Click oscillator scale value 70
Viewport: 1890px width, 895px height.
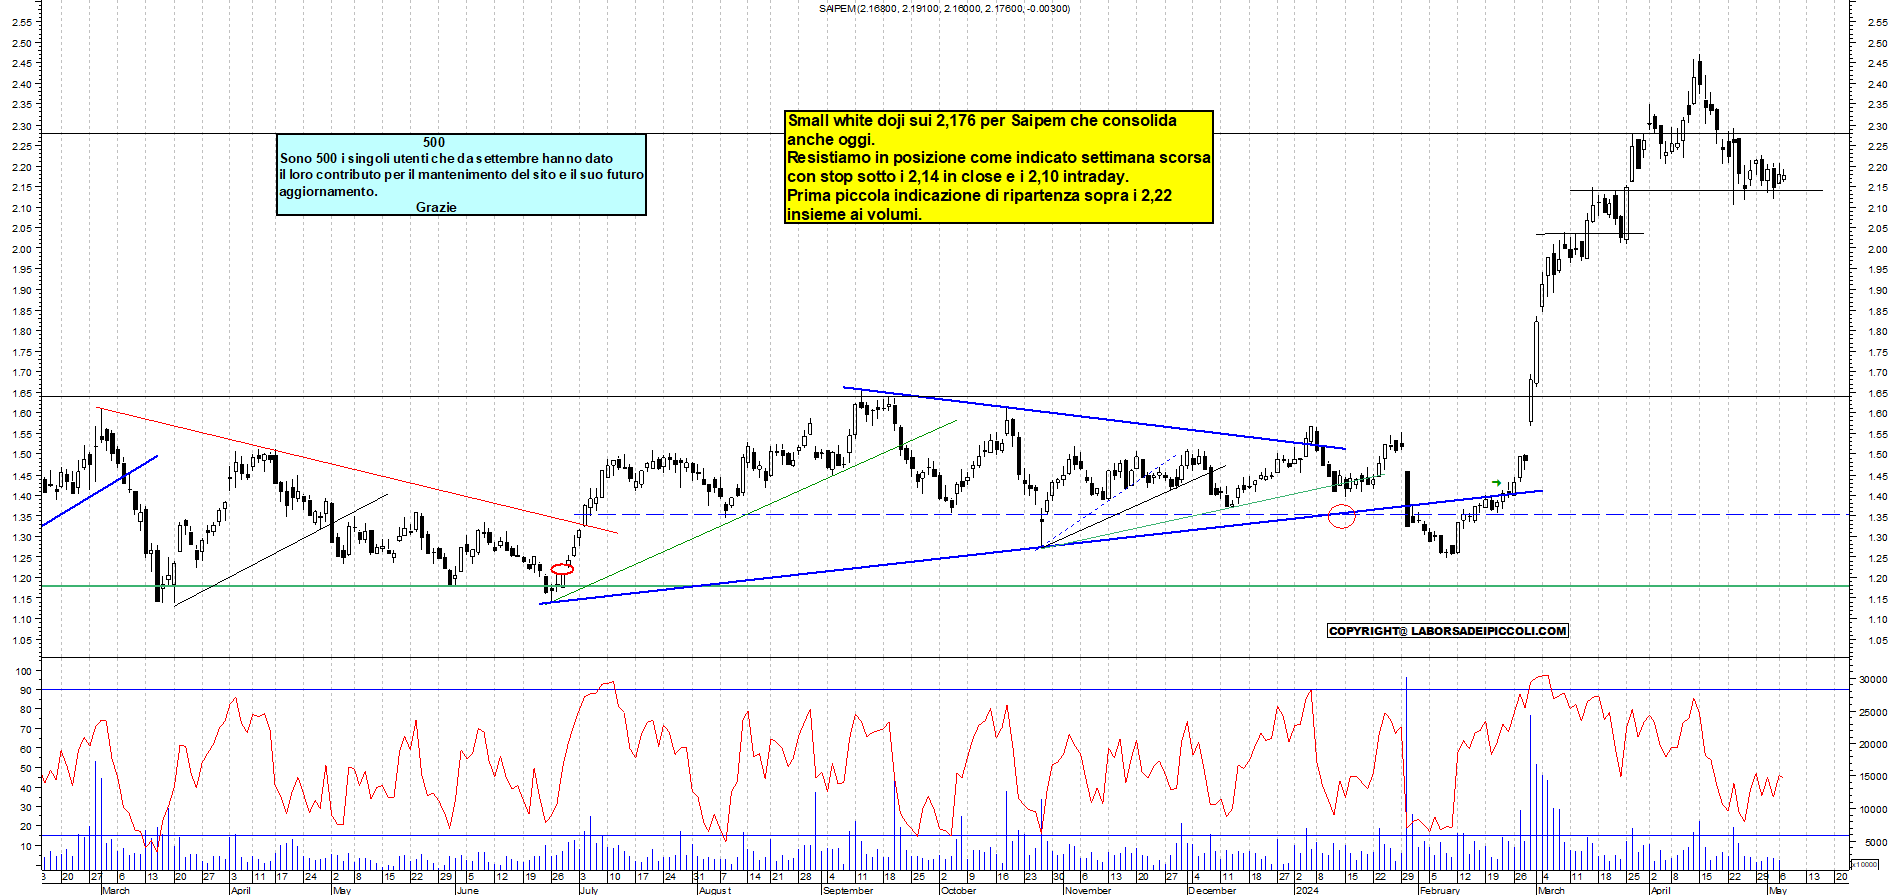(x=26, y=729)
